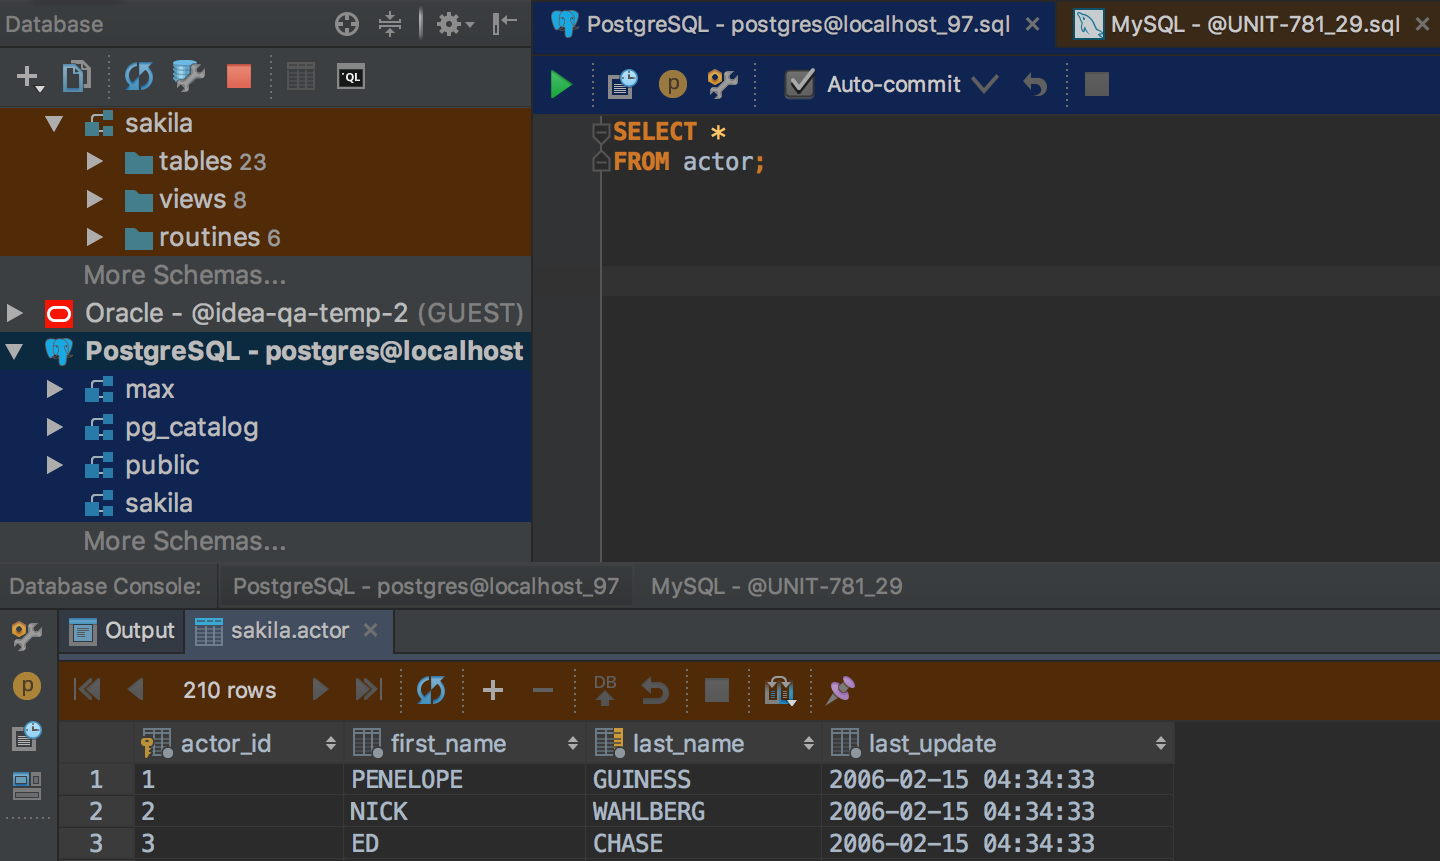Click the Rollback arrow in editor toolbar
1440x861 pixels.
[1035, 85]
